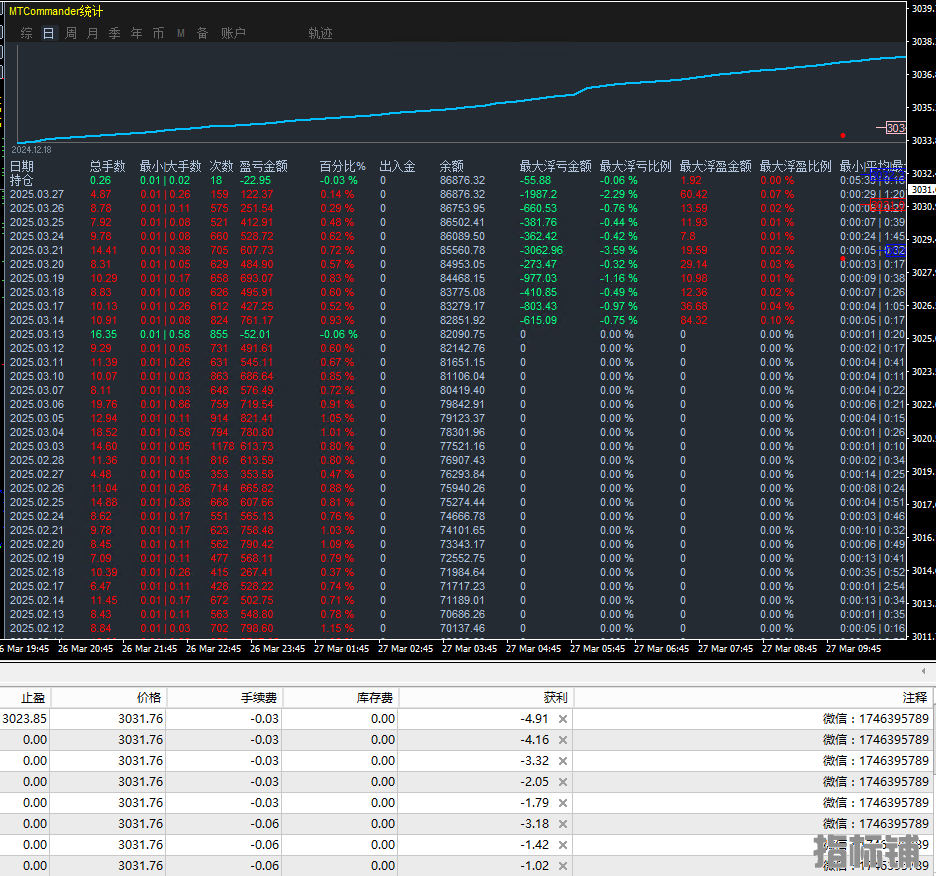
Task: Select the 2025.03.13 loss day row
Action: click(457, 334)
